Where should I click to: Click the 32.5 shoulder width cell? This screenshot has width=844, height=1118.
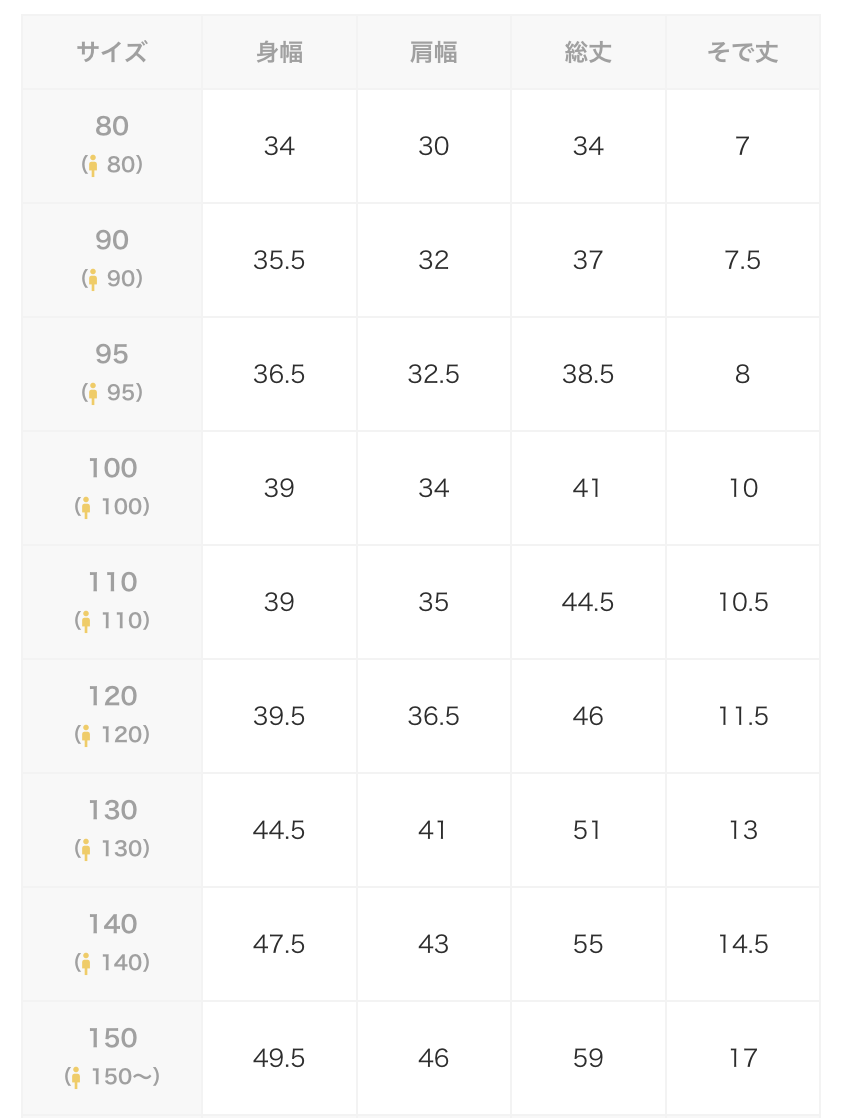(x=433, y=374)
